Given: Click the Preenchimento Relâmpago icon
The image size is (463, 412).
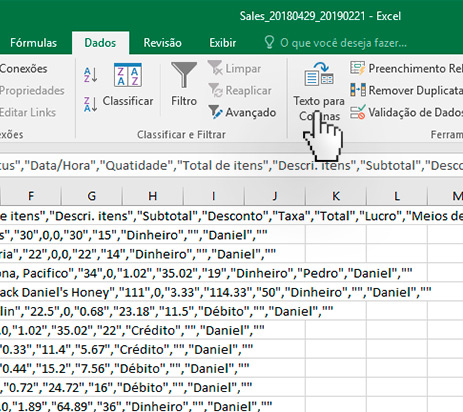Looking at the screenshot, I should pyautogui.click(x=358, y=68).
